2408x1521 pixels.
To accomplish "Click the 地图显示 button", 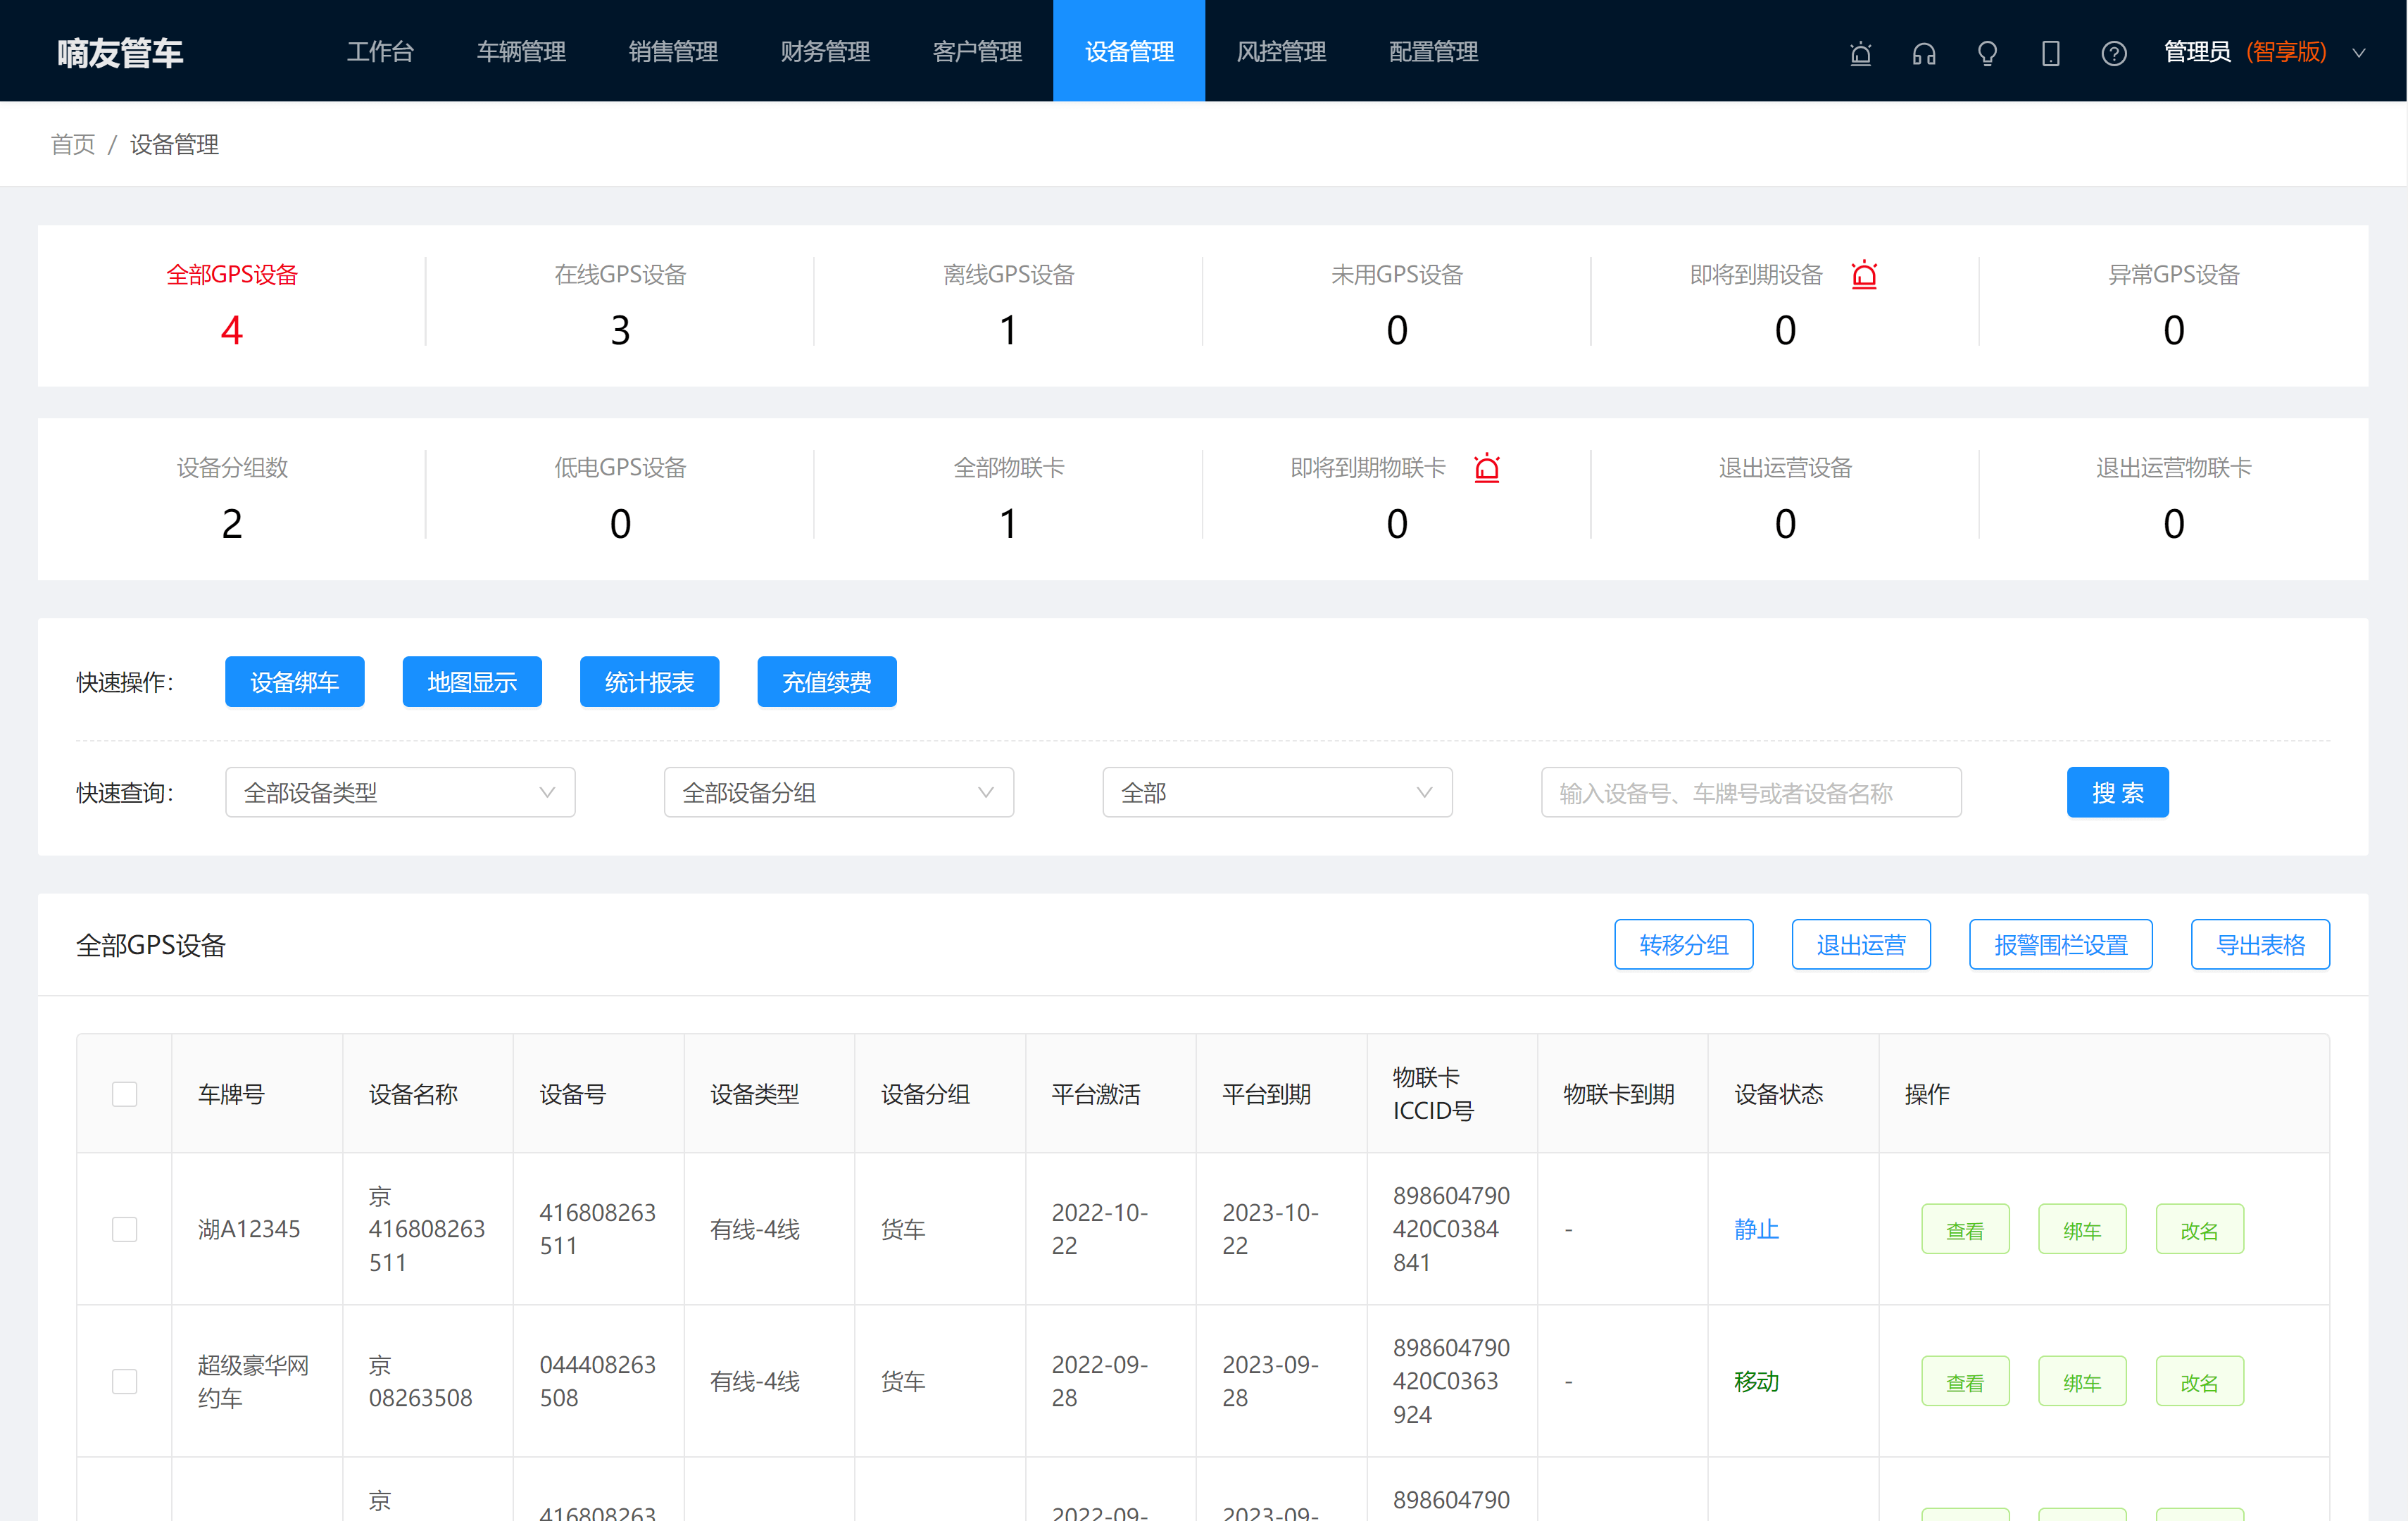I will [472, 682].
